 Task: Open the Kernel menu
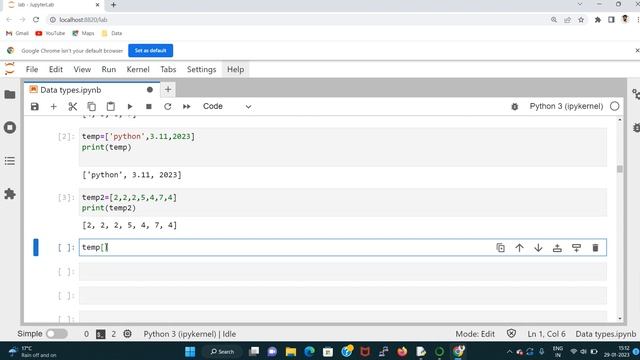[138, 69]
